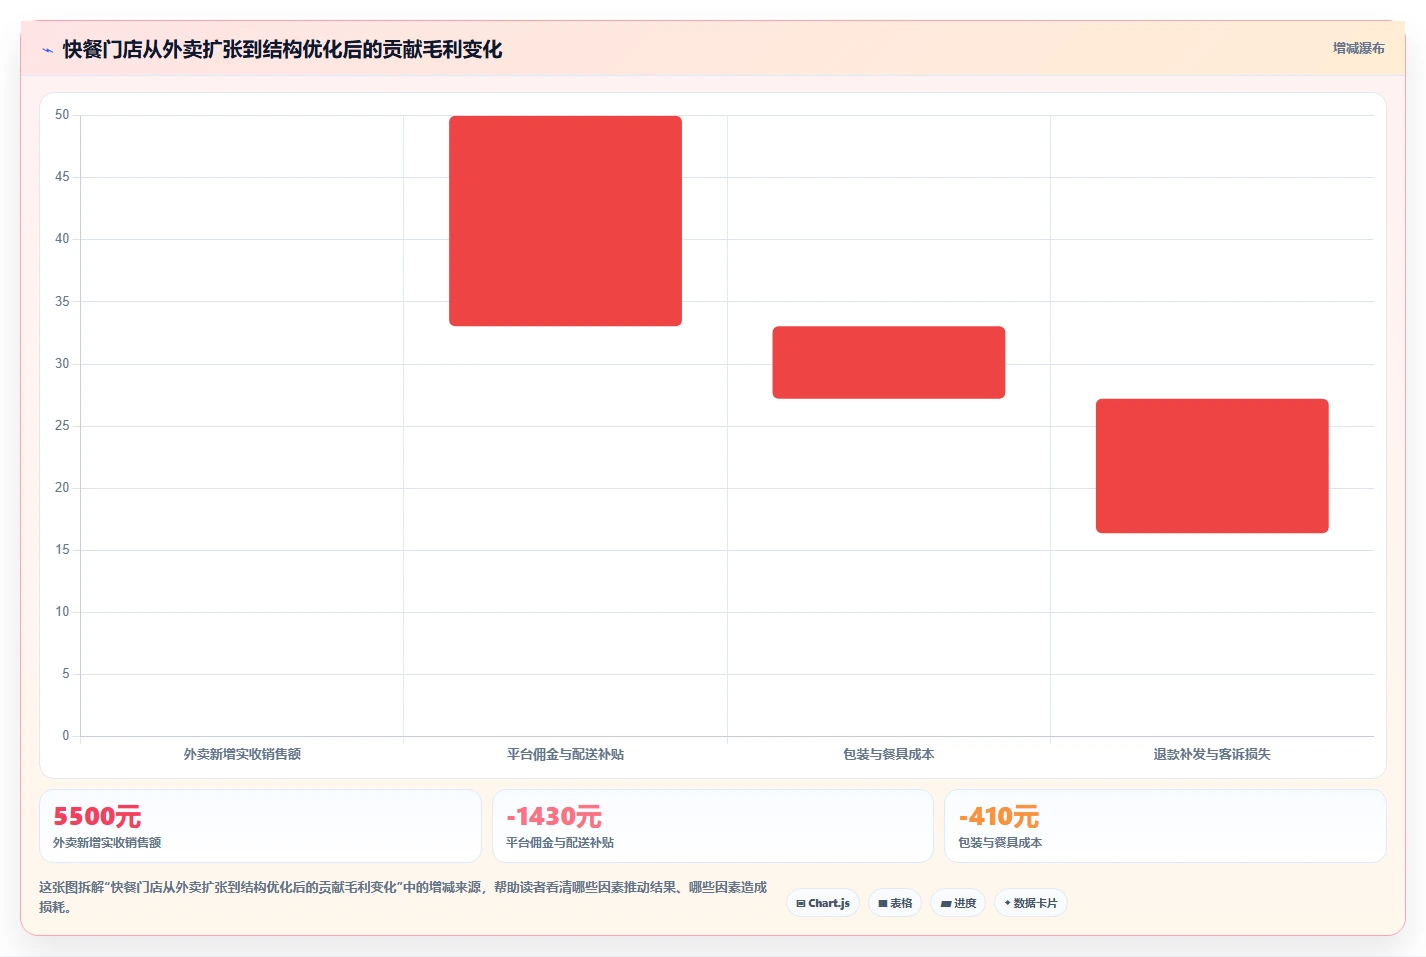Click the x-axis label 平台佣金与配送补贴
The image size is (1426, 957).
565,754
